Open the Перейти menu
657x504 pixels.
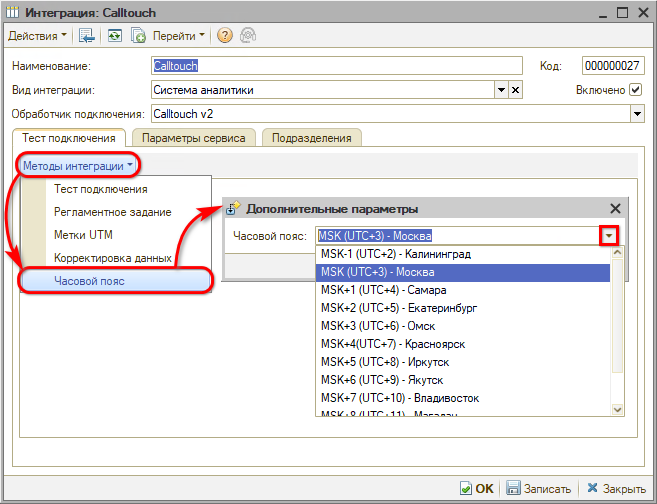pos(178,36)
